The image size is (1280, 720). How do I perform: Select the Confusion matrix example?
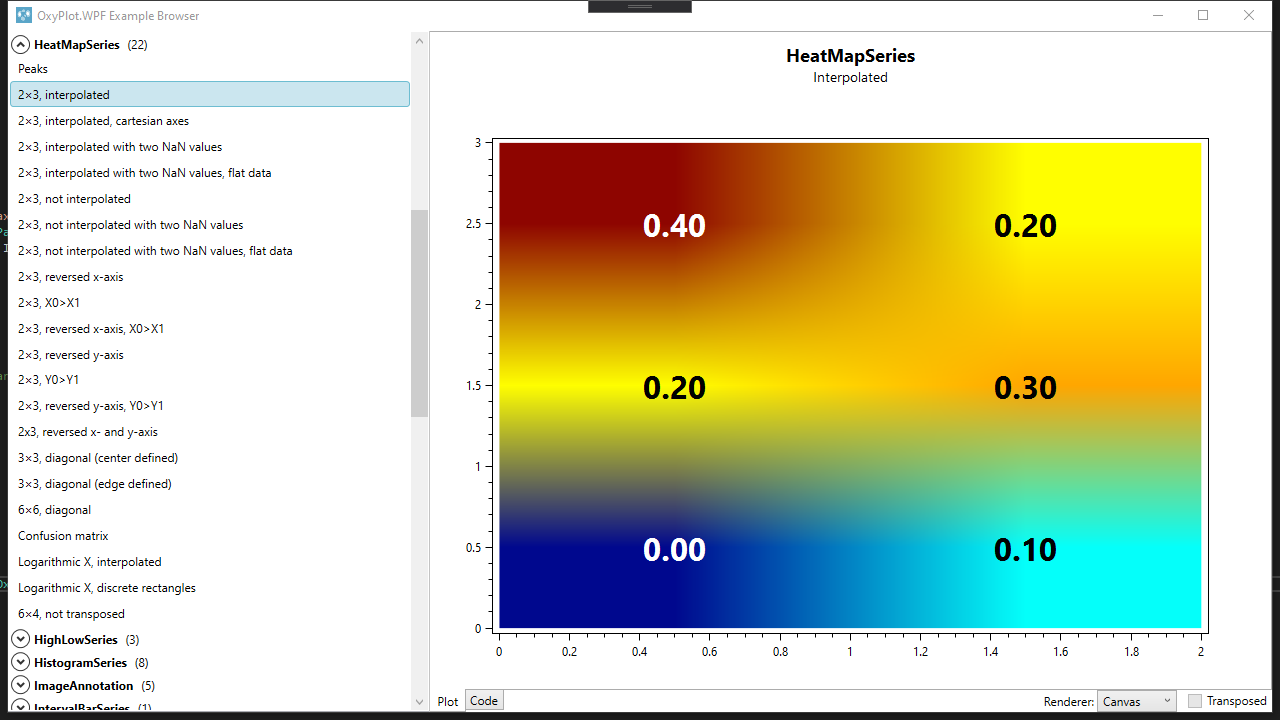[62, 535]
